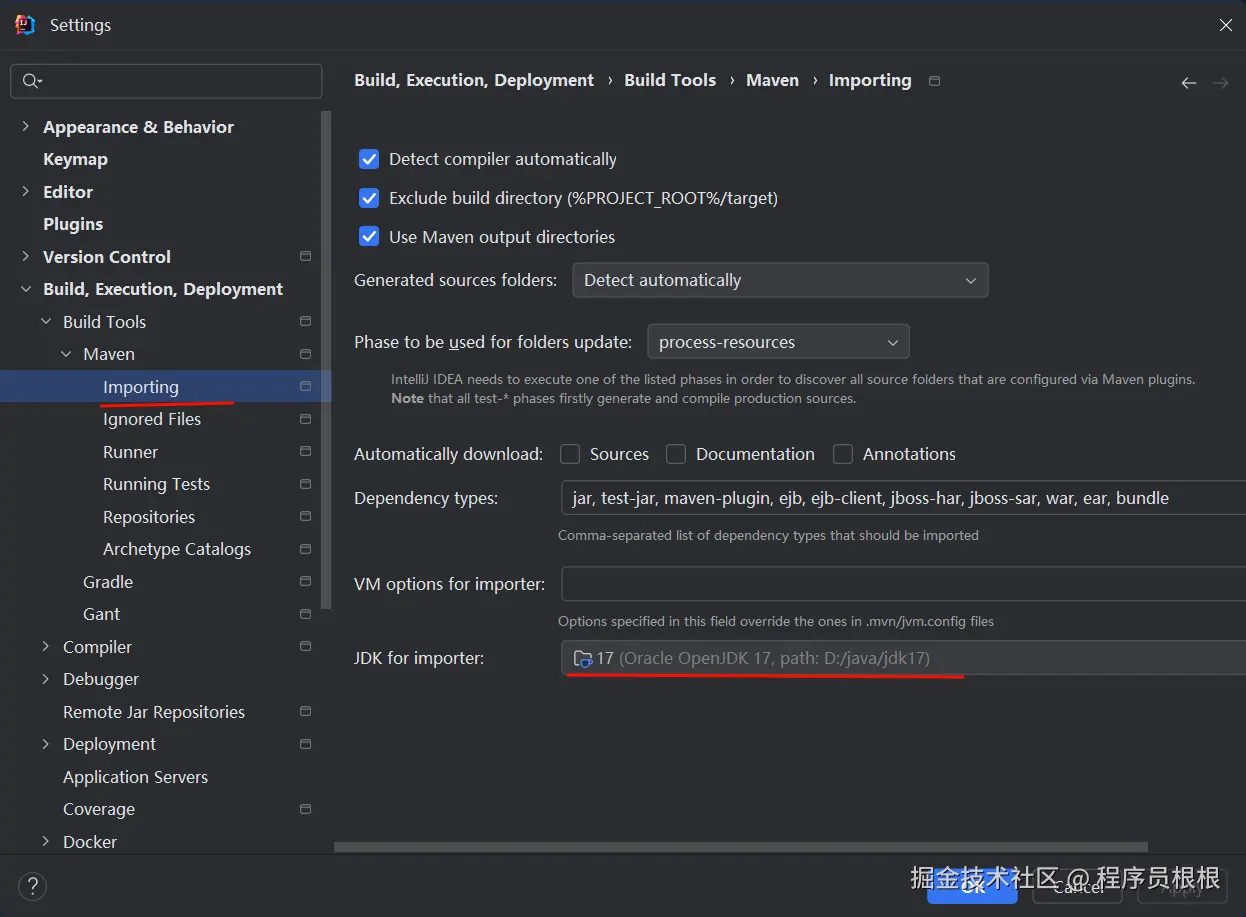The height and width of the screenshot is (917, 1246).
Task: Click the search magnifier icon in settings
Action: (x=32, y=82)
